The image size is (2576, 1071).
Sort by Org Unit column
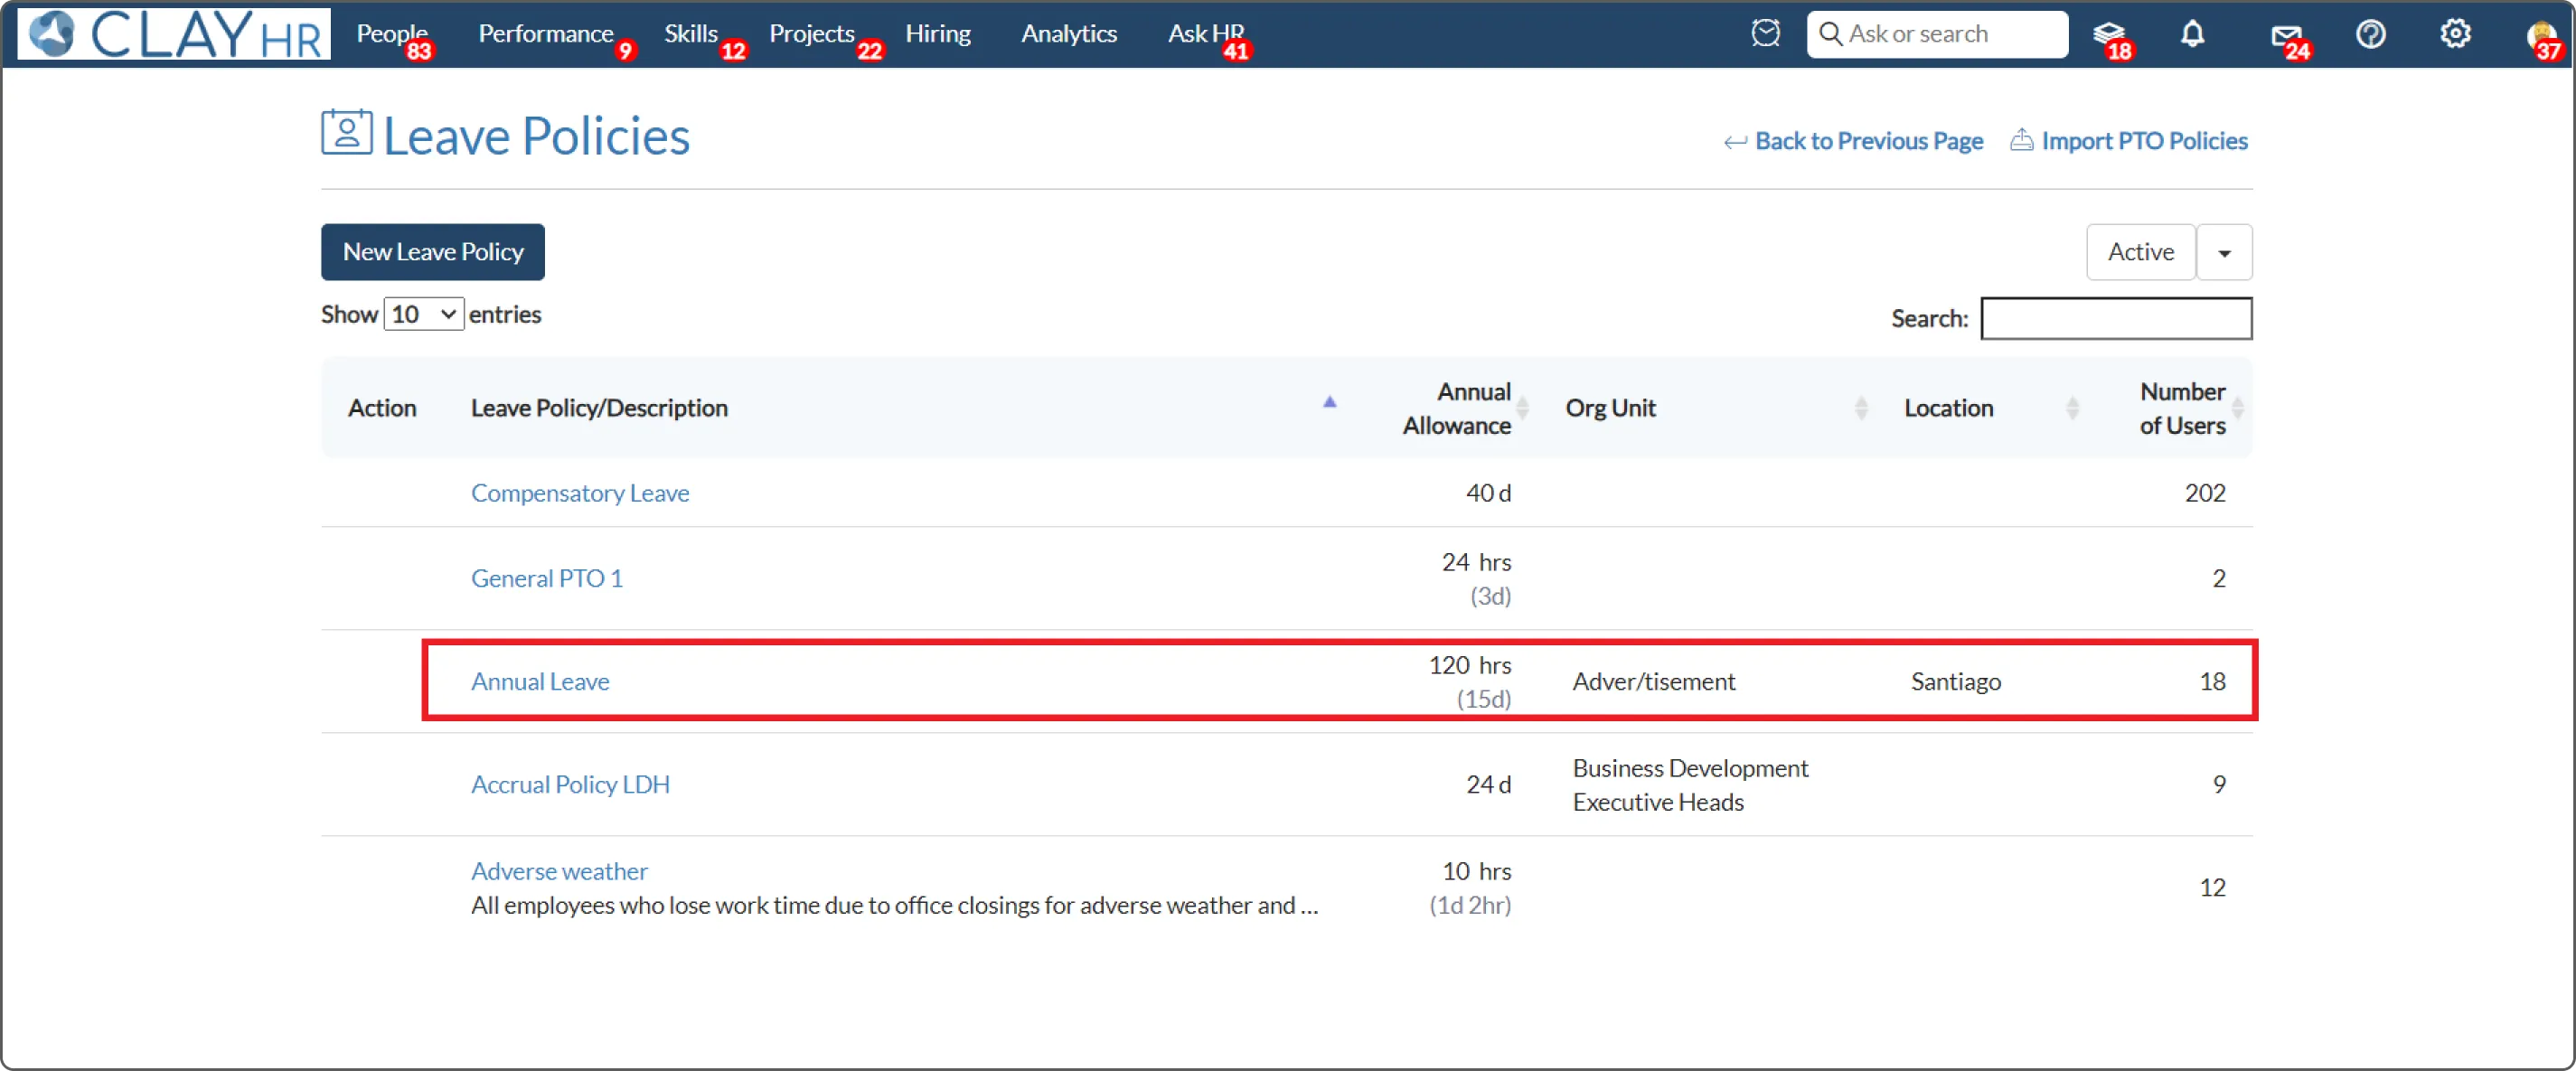pyautogui.click(x=1610, y=408)
